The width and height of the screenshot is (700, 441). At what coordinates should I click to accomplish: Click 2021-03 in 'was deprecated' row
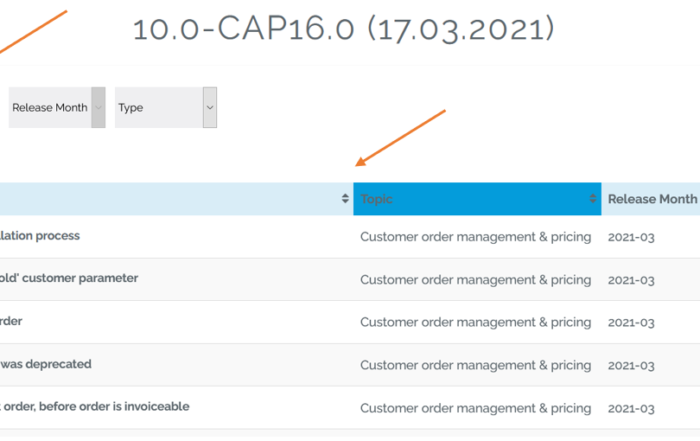(x=631, y=366)
